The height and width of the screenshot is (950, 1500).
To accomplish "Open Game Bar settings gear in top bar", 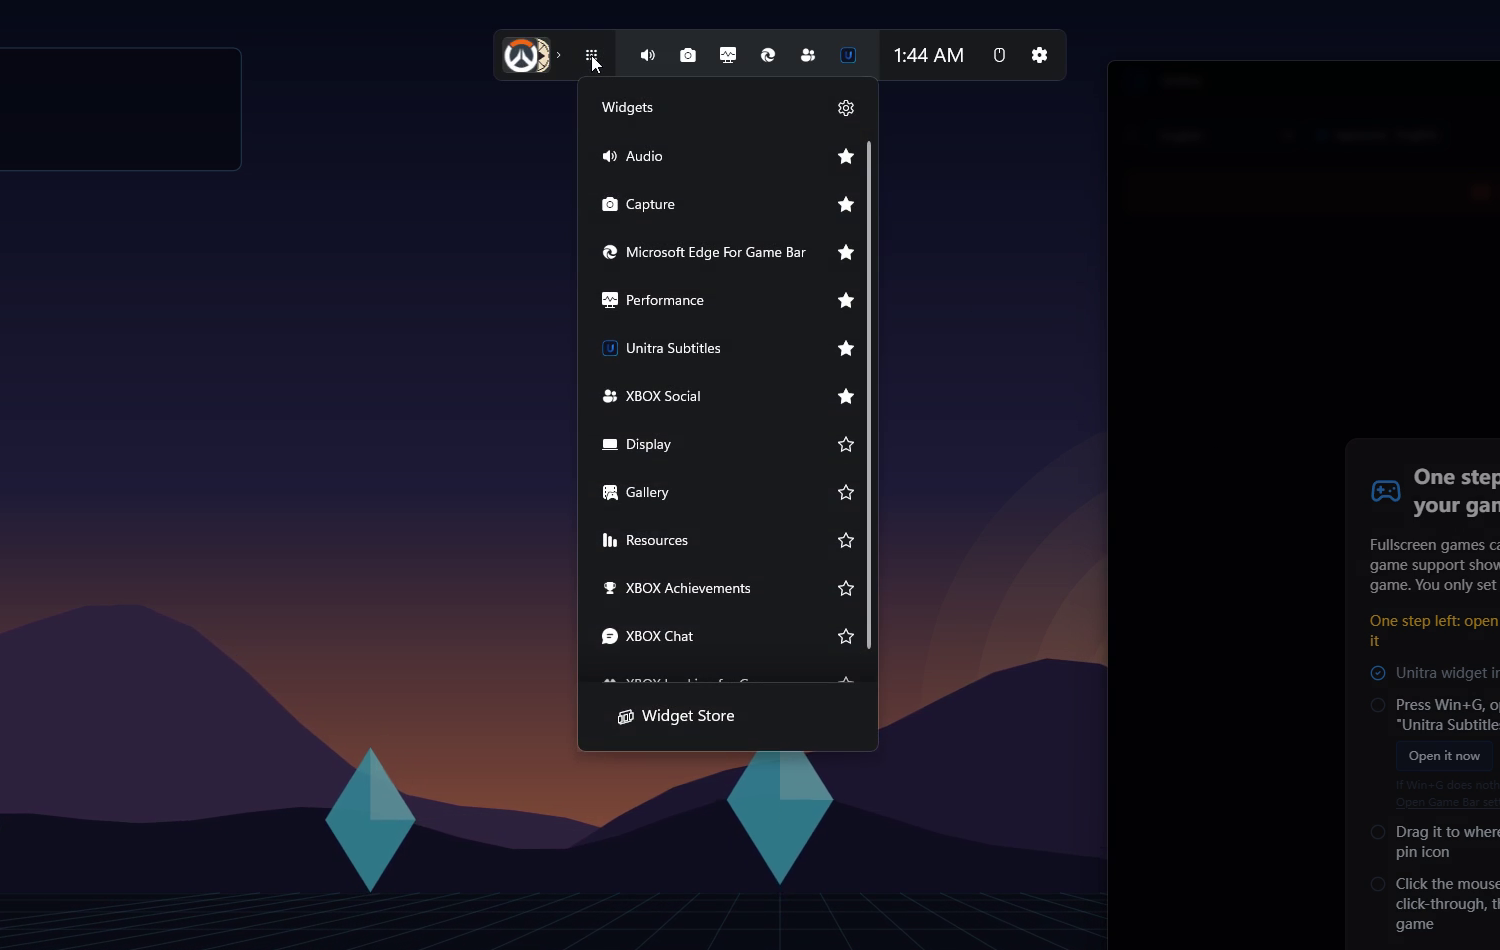I will coord(1040,55).
